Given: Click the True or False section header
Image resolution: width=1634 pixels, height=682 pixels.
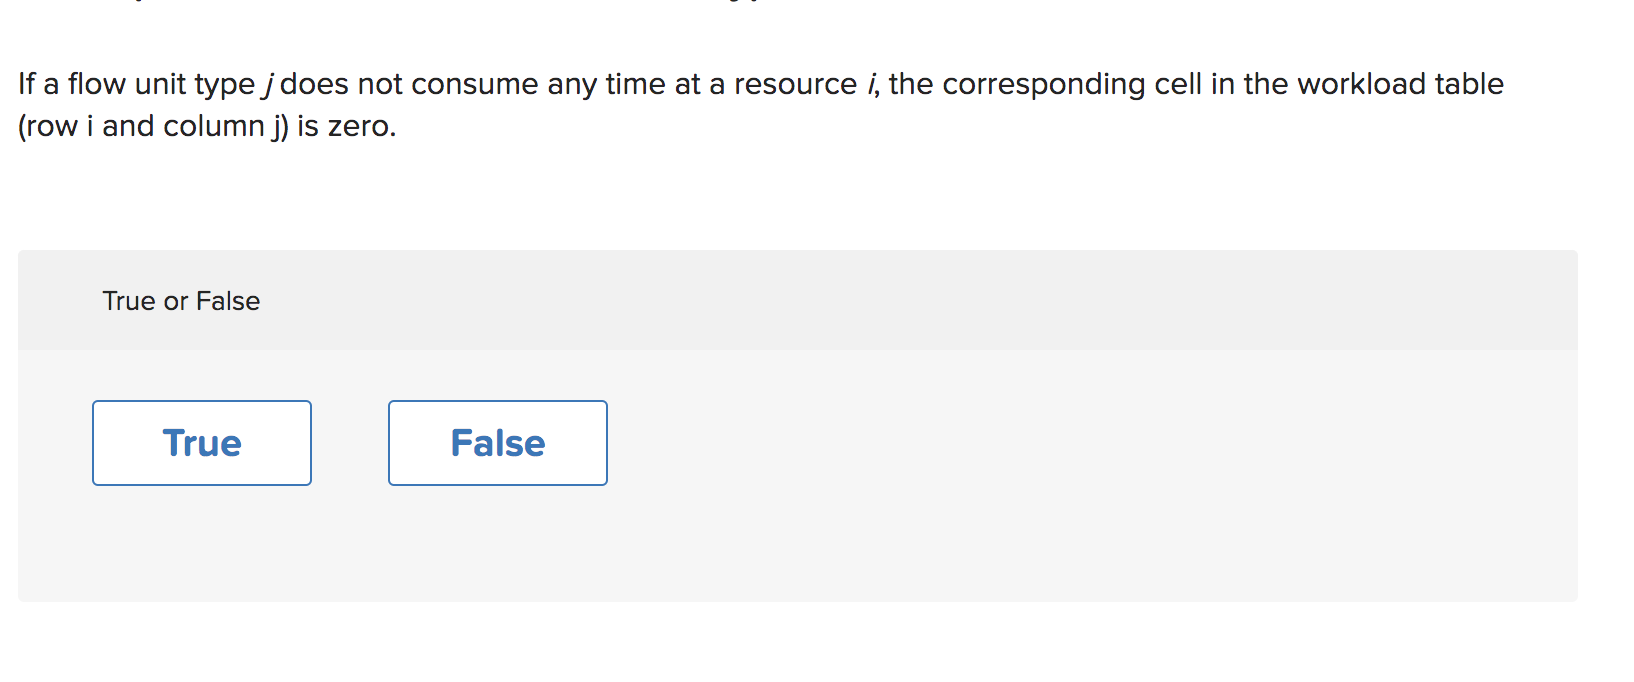Looking at the screenshot, I should point(180,300).
